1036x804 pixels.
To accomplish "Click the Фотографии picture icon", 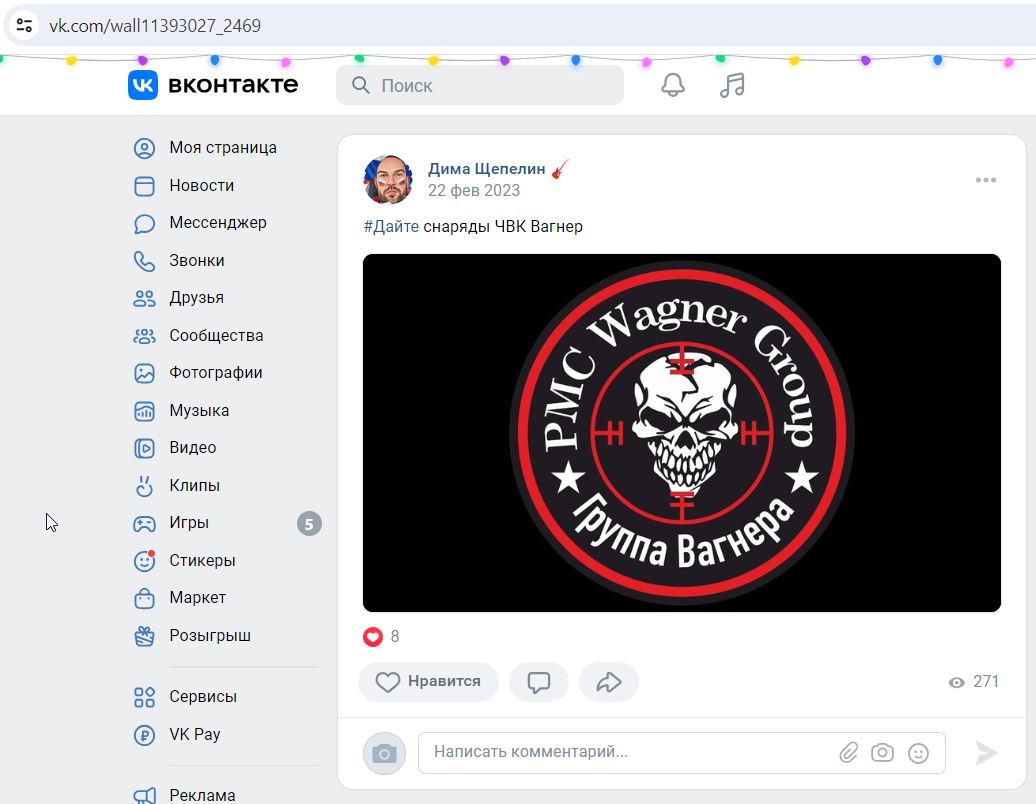I will pos(144,373).
